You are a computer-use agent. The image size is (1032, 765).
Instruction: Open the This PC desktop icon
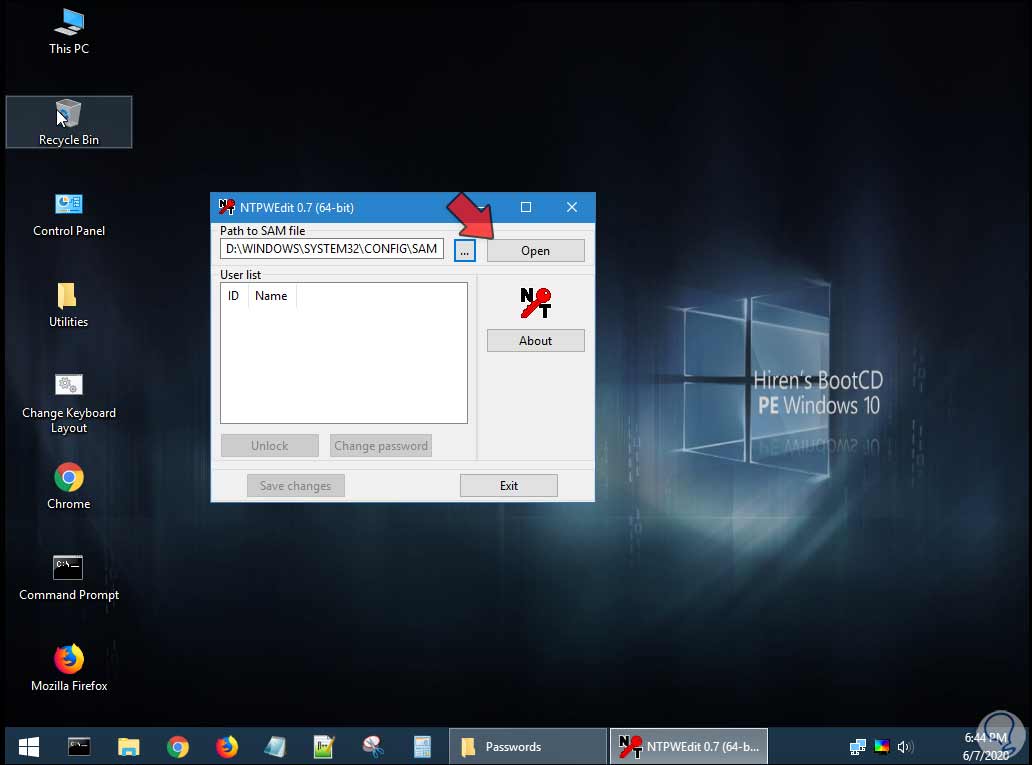[68, 31]
